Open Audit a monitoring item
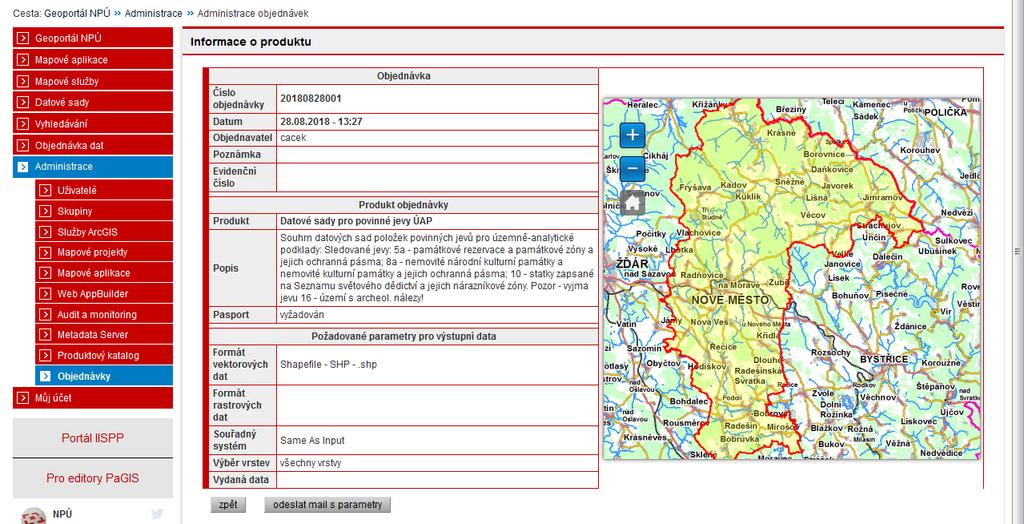This screenshot has width=1024, height=524. pos(104,315)
